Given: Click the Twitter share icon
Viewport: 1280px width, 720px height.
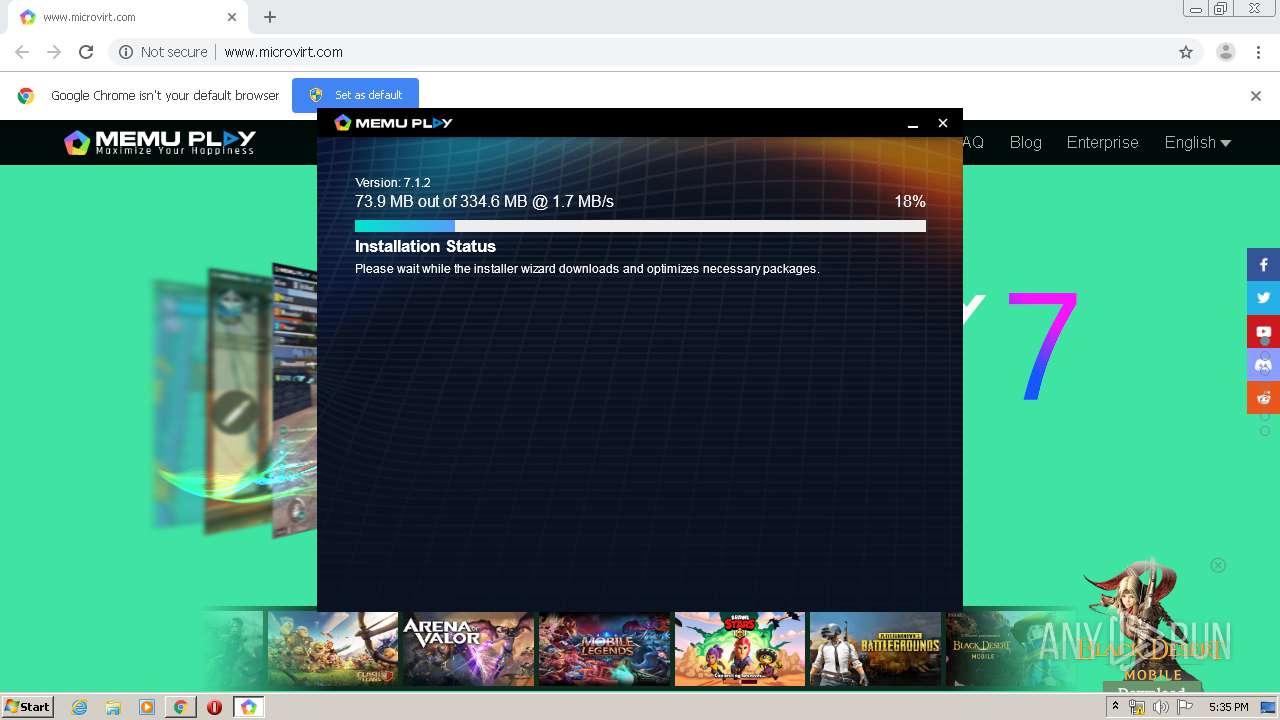Looking at the screenshot, I should click(1263, 298).
